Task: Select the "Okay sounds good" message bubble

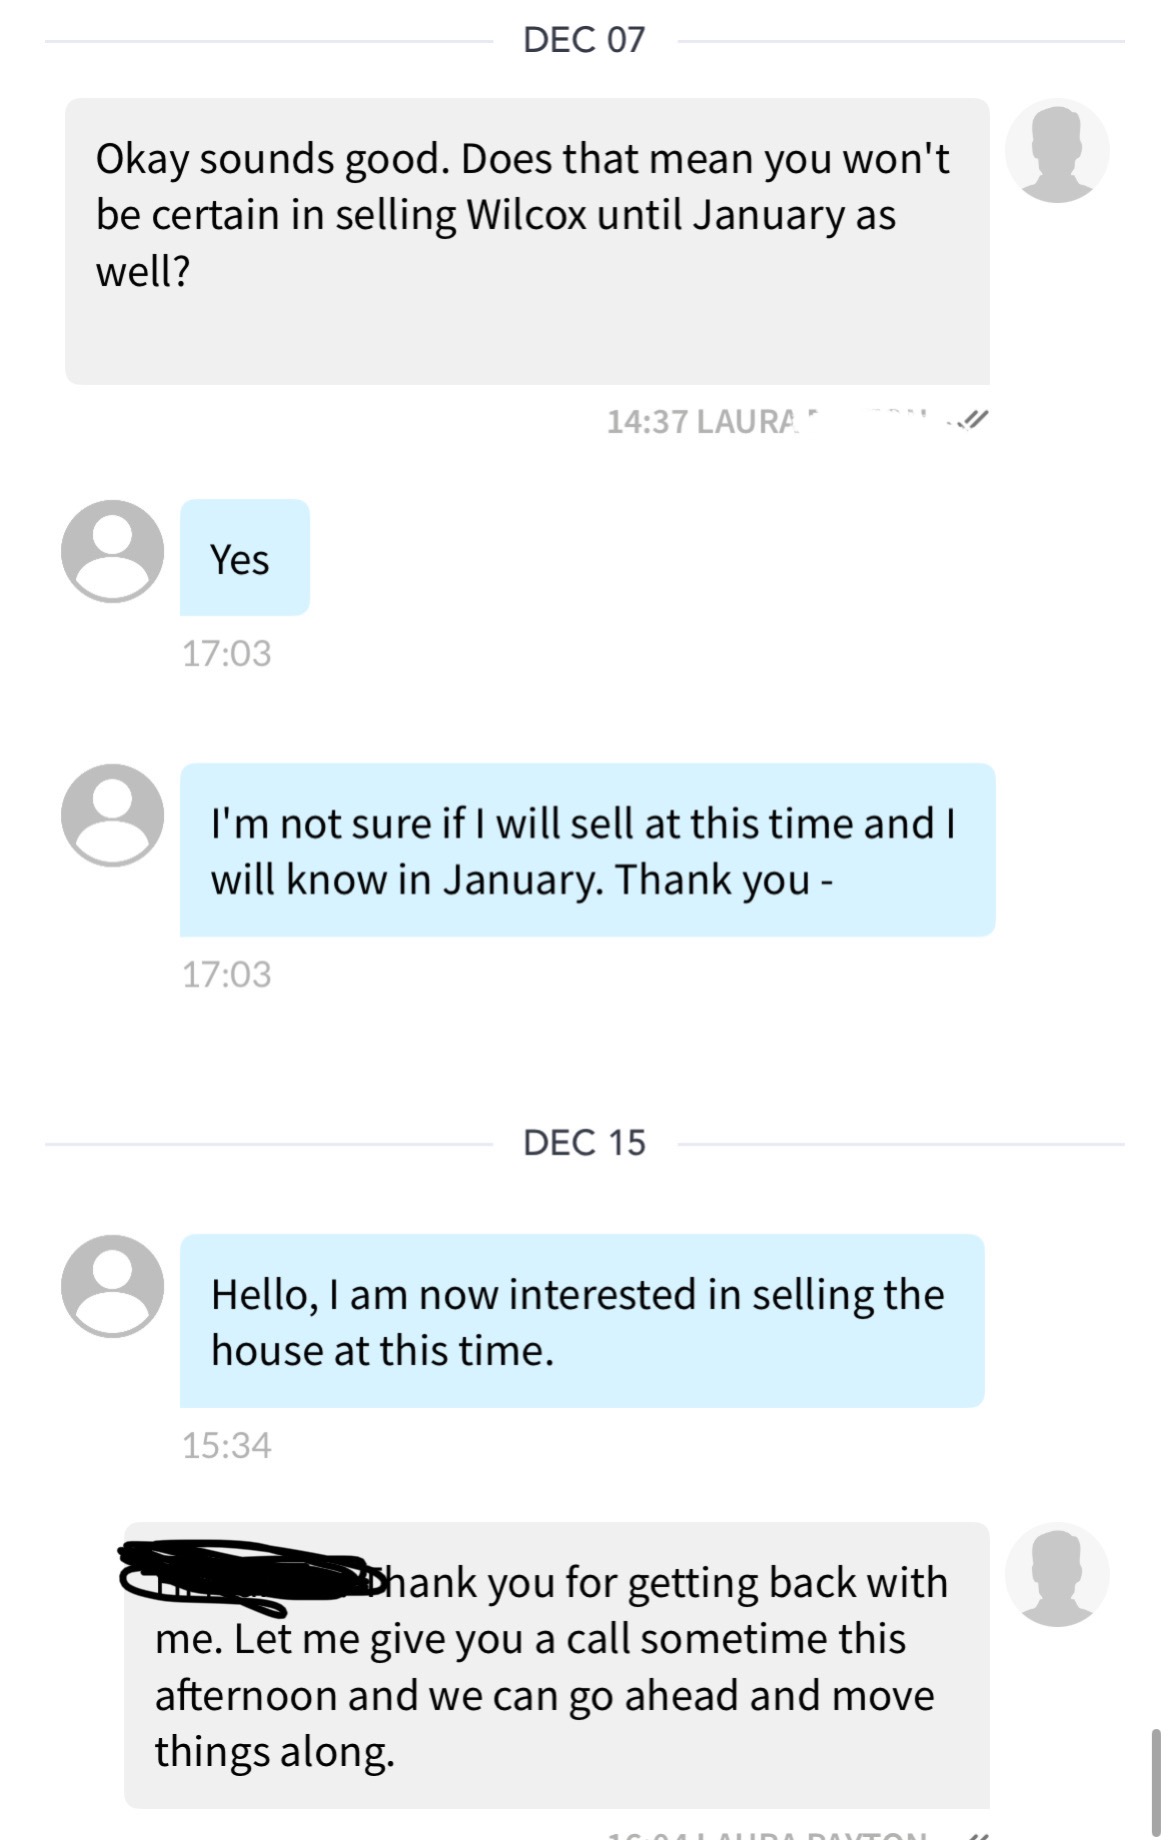Action: (x=527, y=241)
